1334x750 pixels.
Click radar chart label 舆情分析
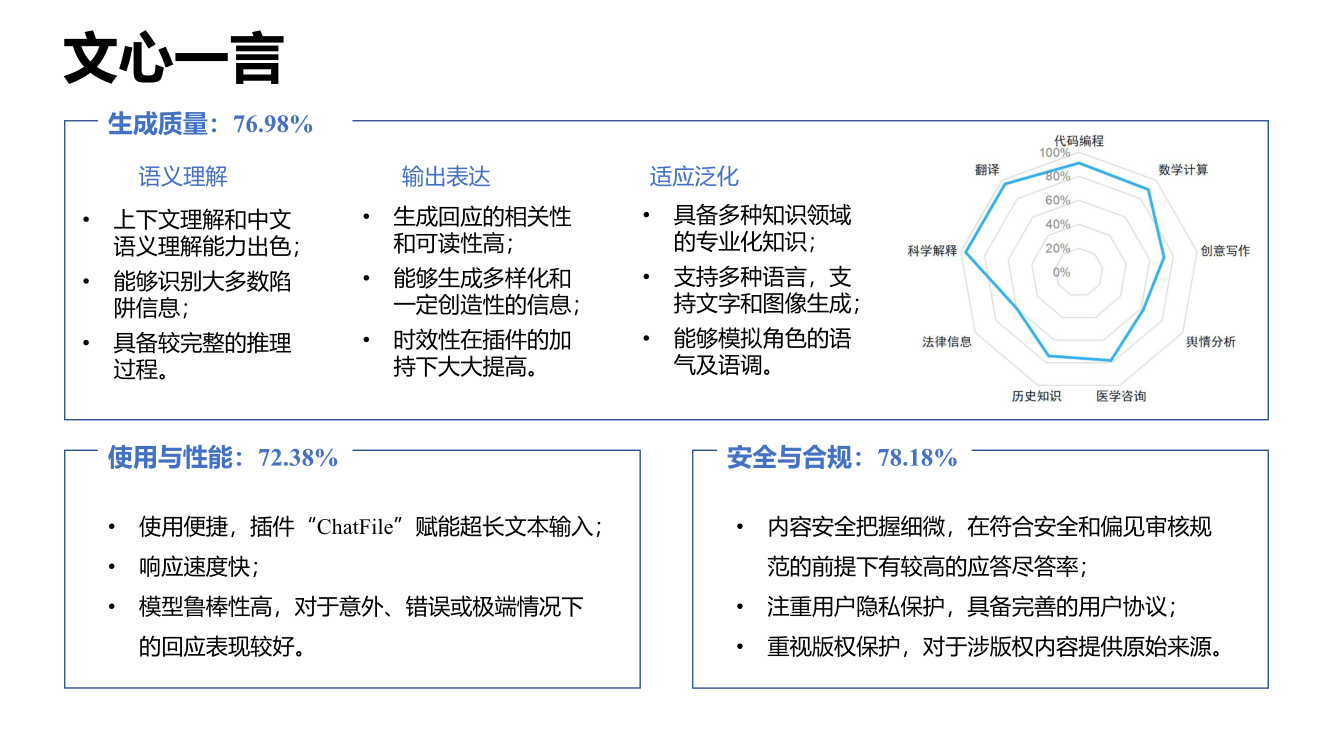tap(1211, 342)
